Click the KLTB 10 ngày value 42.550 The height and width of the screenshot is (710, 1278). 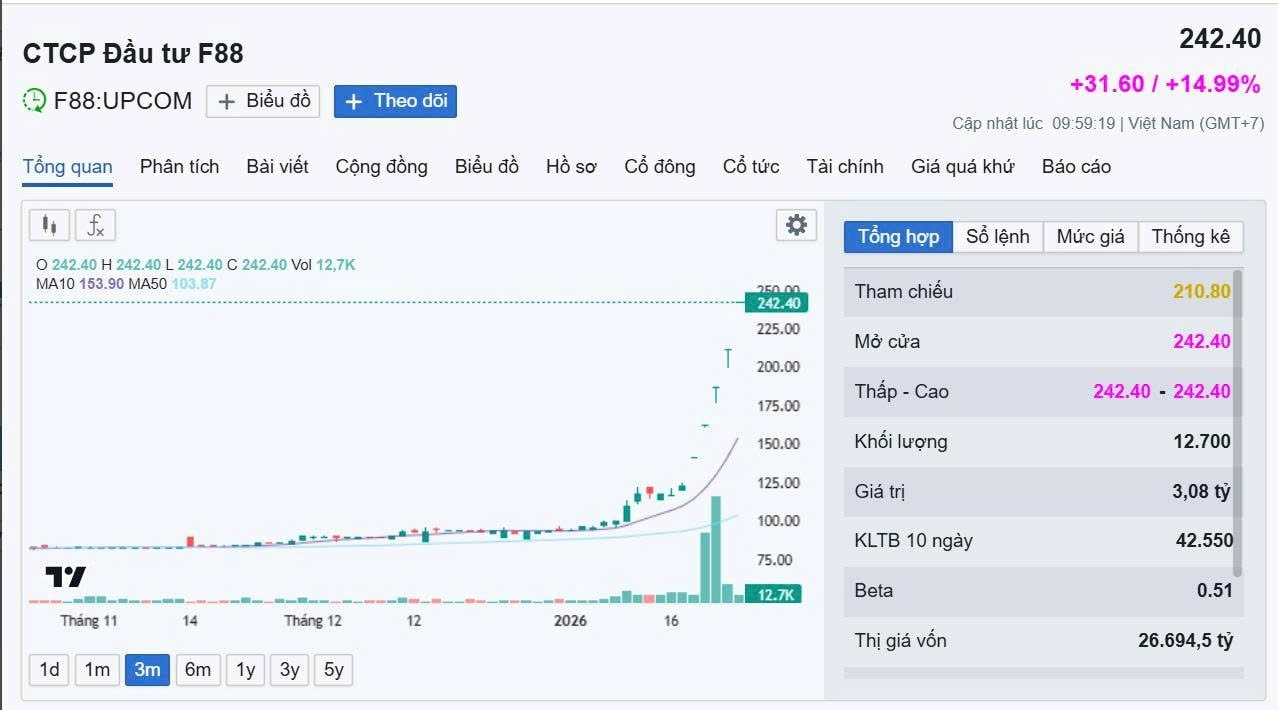(1204, 541)
